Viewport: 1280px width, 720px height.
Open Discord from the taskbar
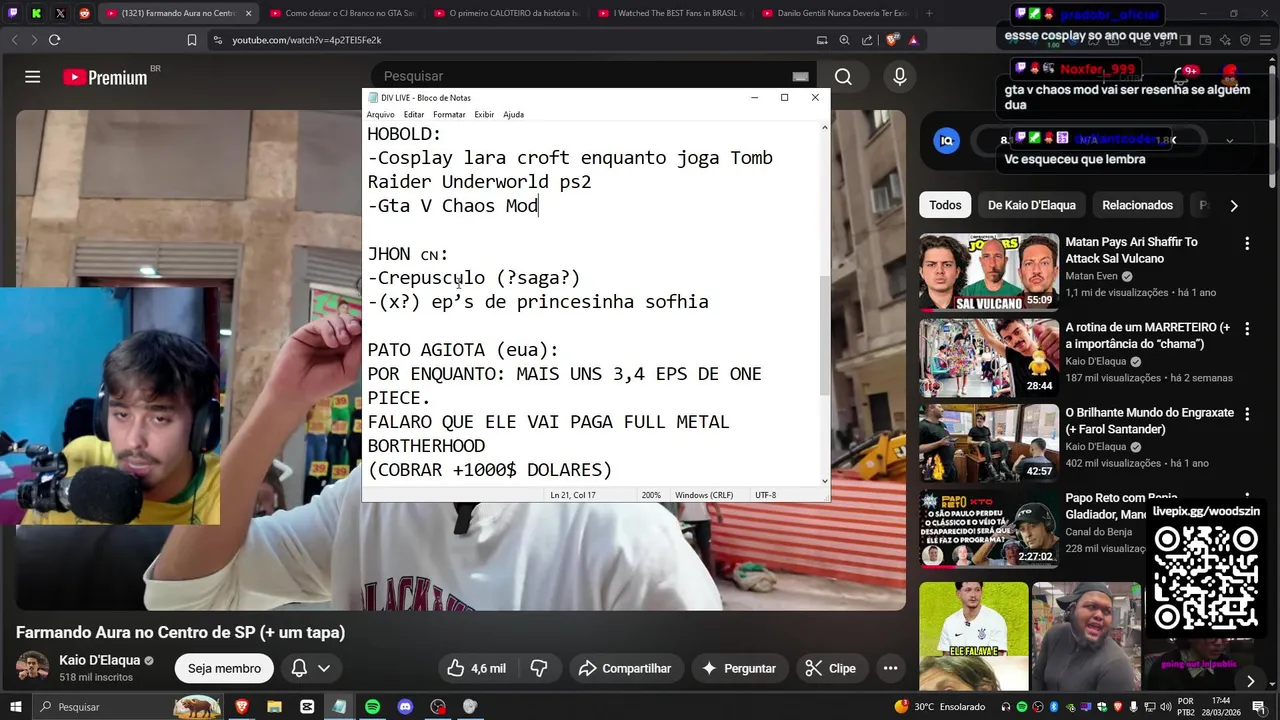click(x=405, y=707)
